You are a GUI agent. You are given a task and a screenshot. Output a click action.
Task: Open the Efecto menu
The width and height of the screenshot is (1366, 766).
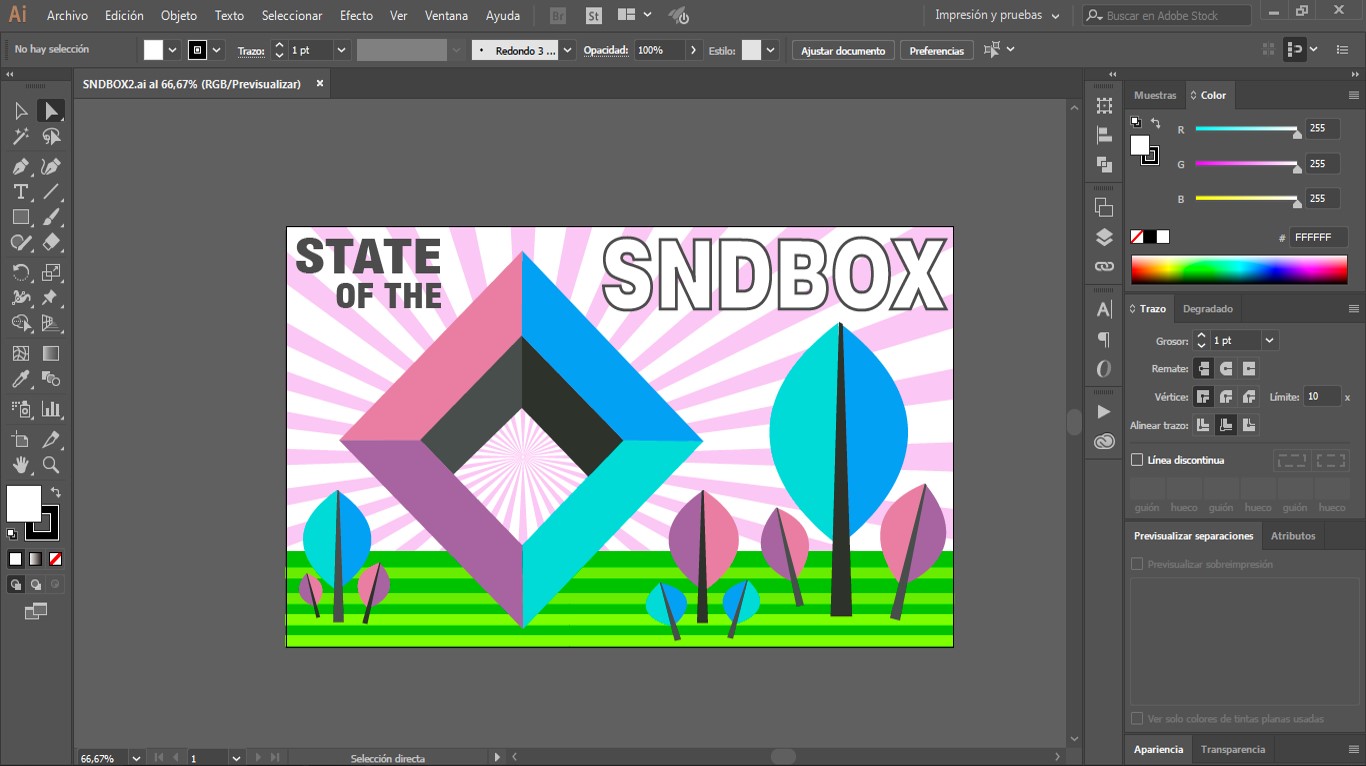[x=356, y=15]
